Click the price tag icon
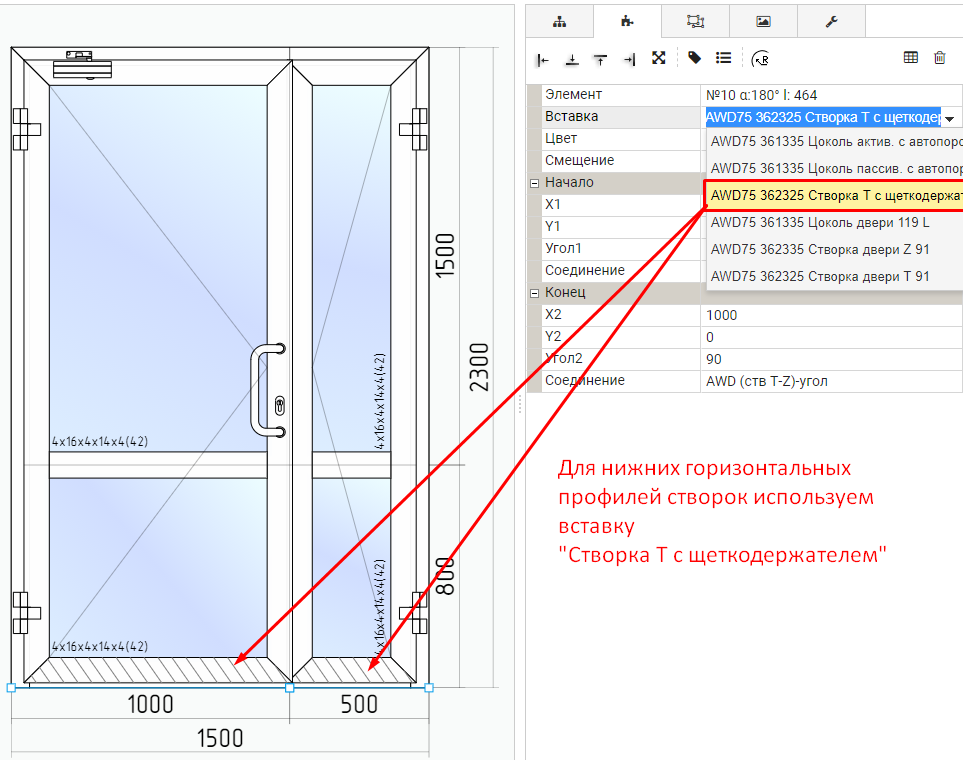Viewport: 963px width, 760px height. coord(695,58)
